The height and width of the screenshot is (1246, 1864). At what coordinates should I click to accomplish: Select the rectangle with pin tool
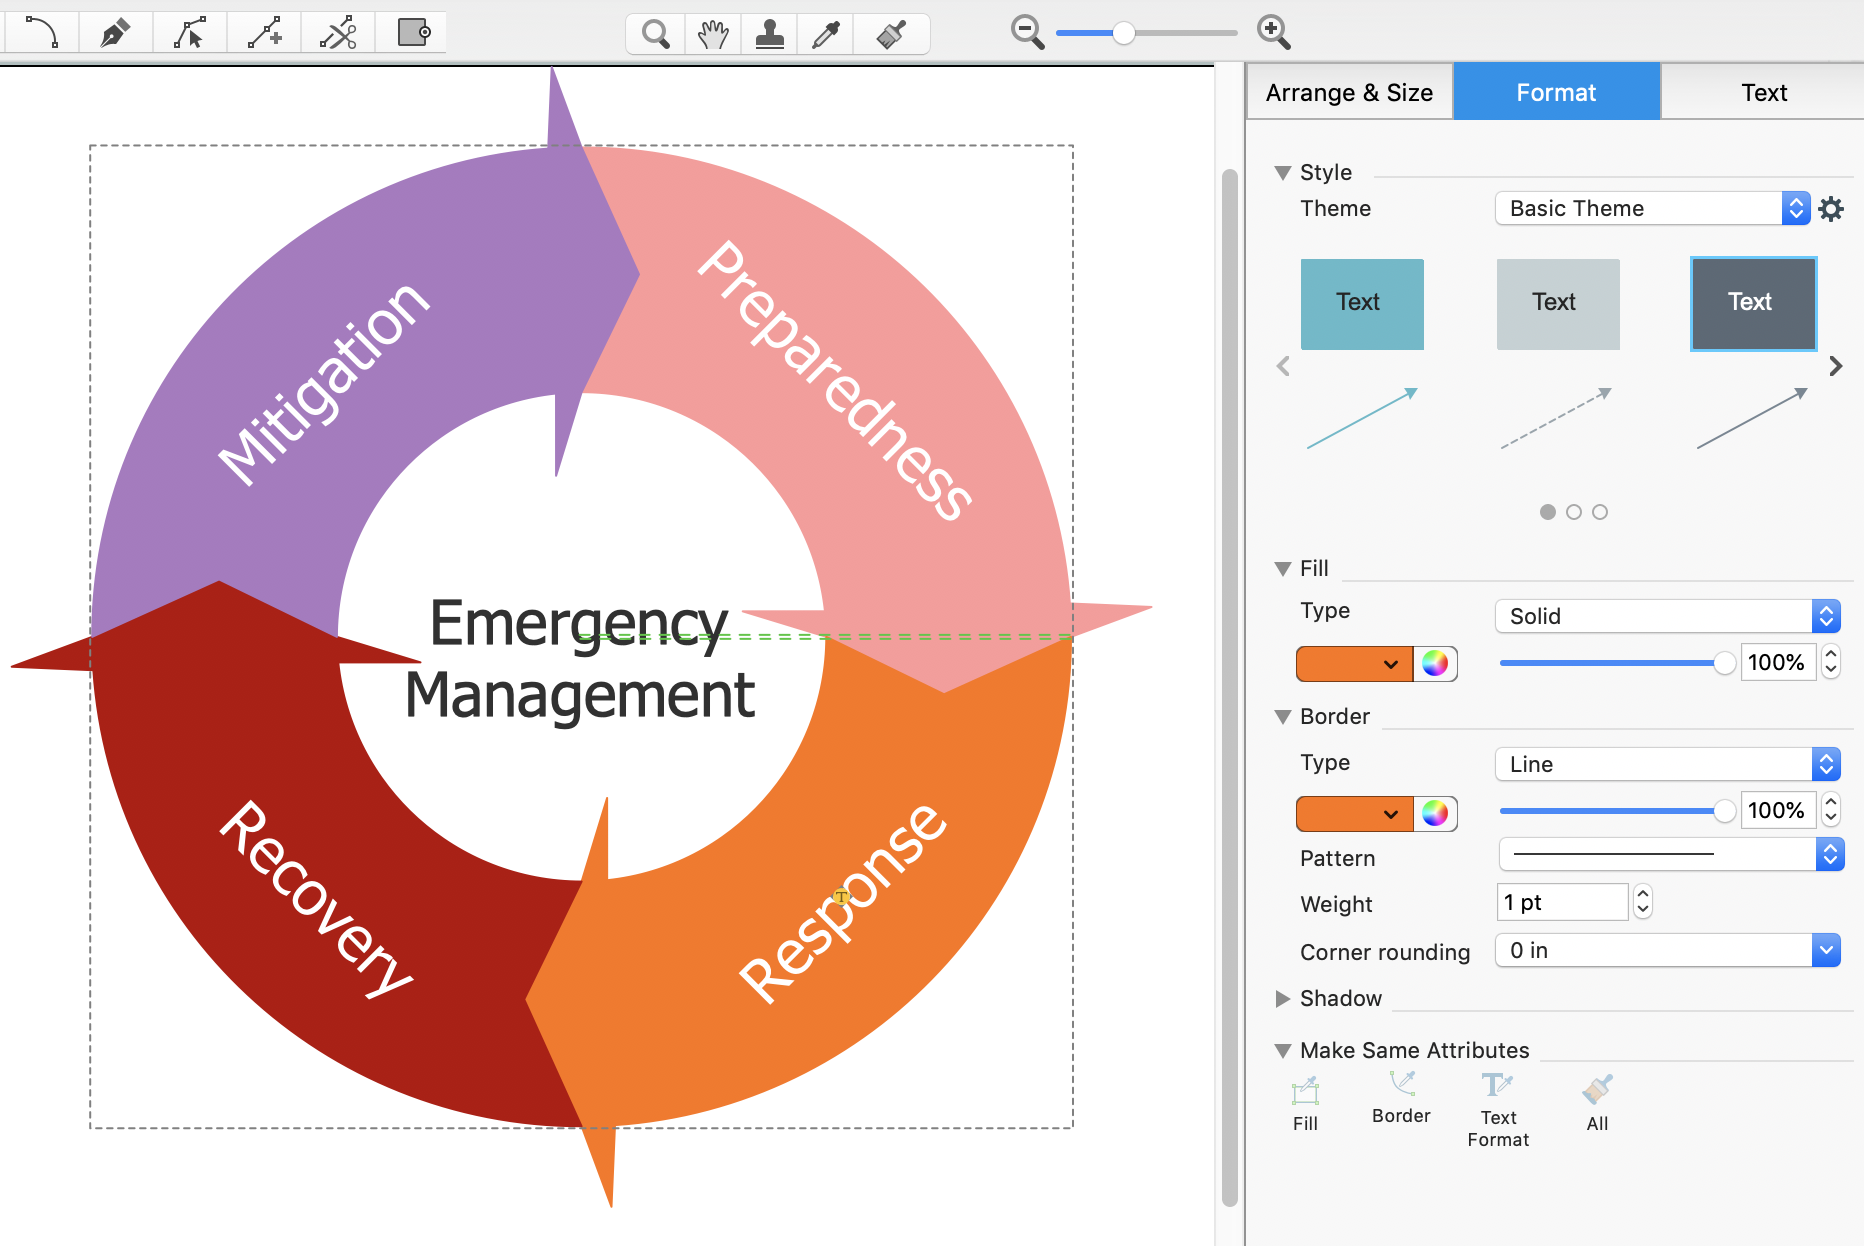click(412, 33)
